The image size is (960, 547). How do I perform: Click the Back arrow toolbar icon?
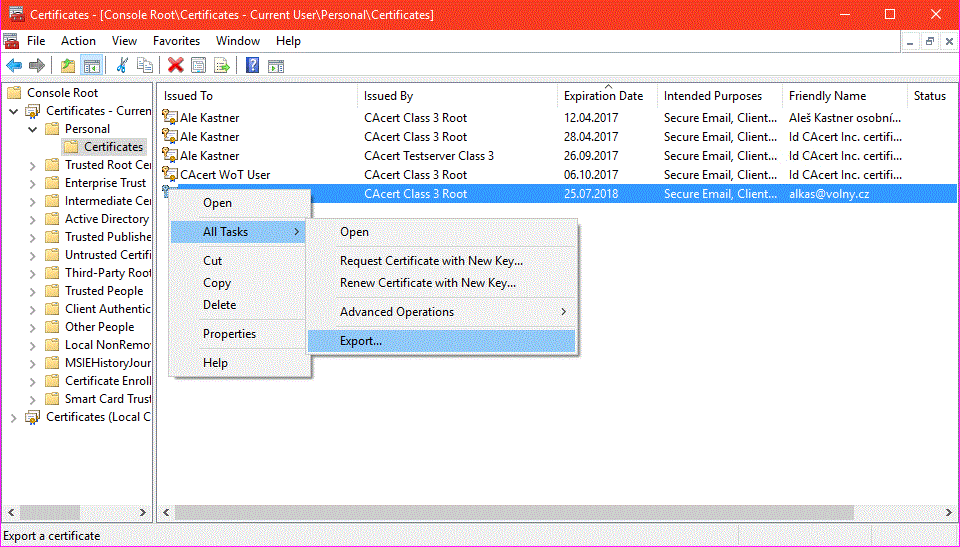pos(14,65)
